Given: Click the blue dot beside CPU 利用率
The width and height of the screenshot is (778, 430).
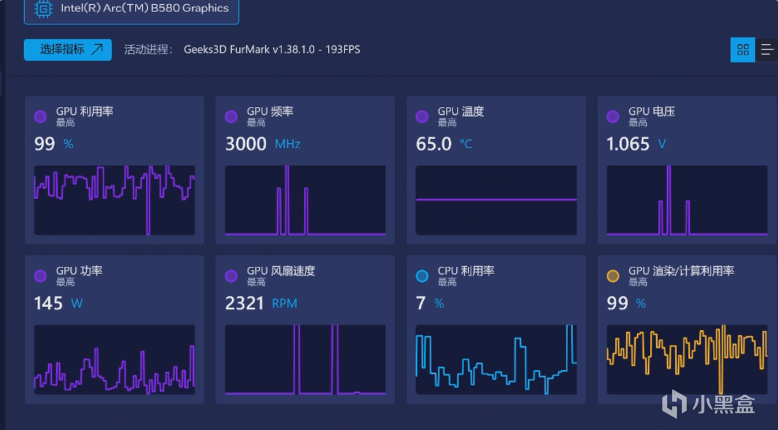Looking at the screenshot, I should 422,276.
